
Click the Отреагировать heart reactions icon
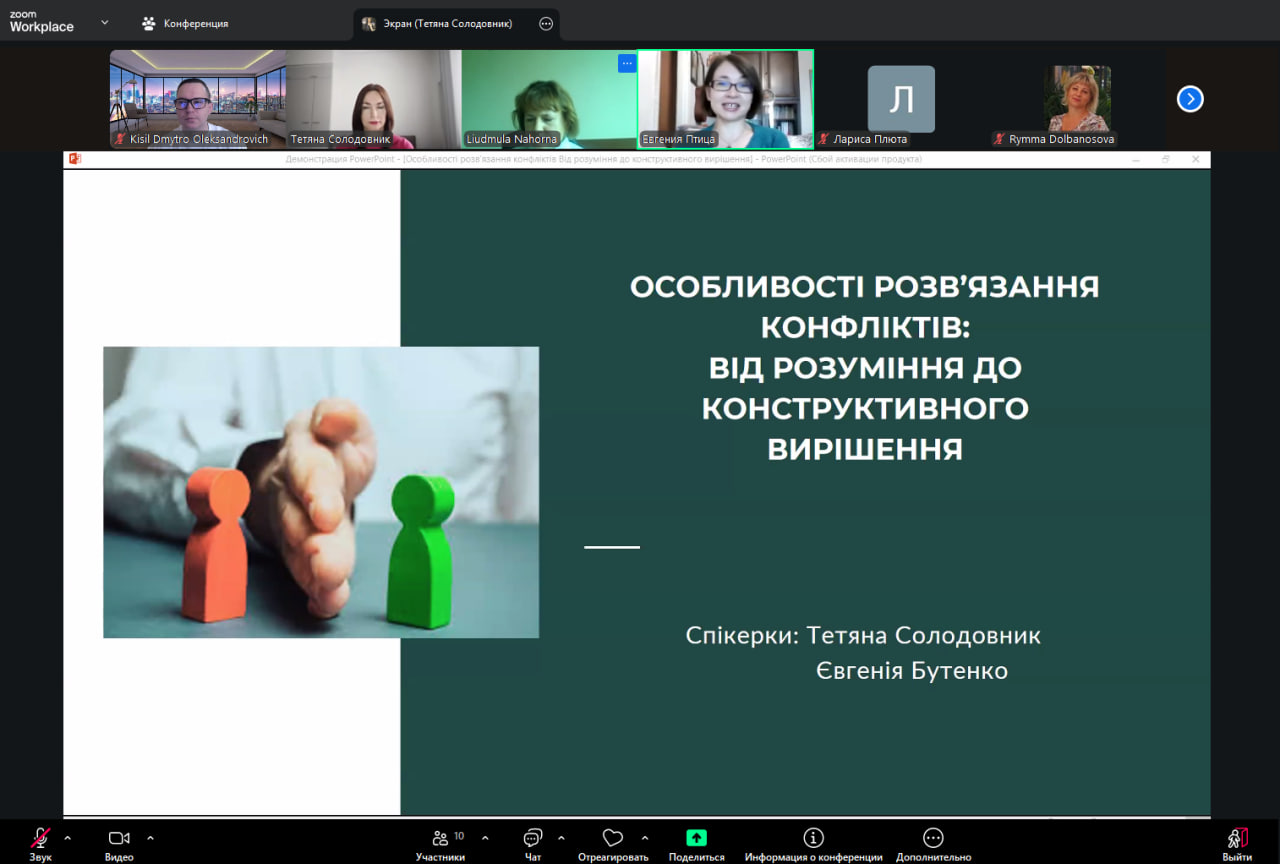[x=613, y=838]
